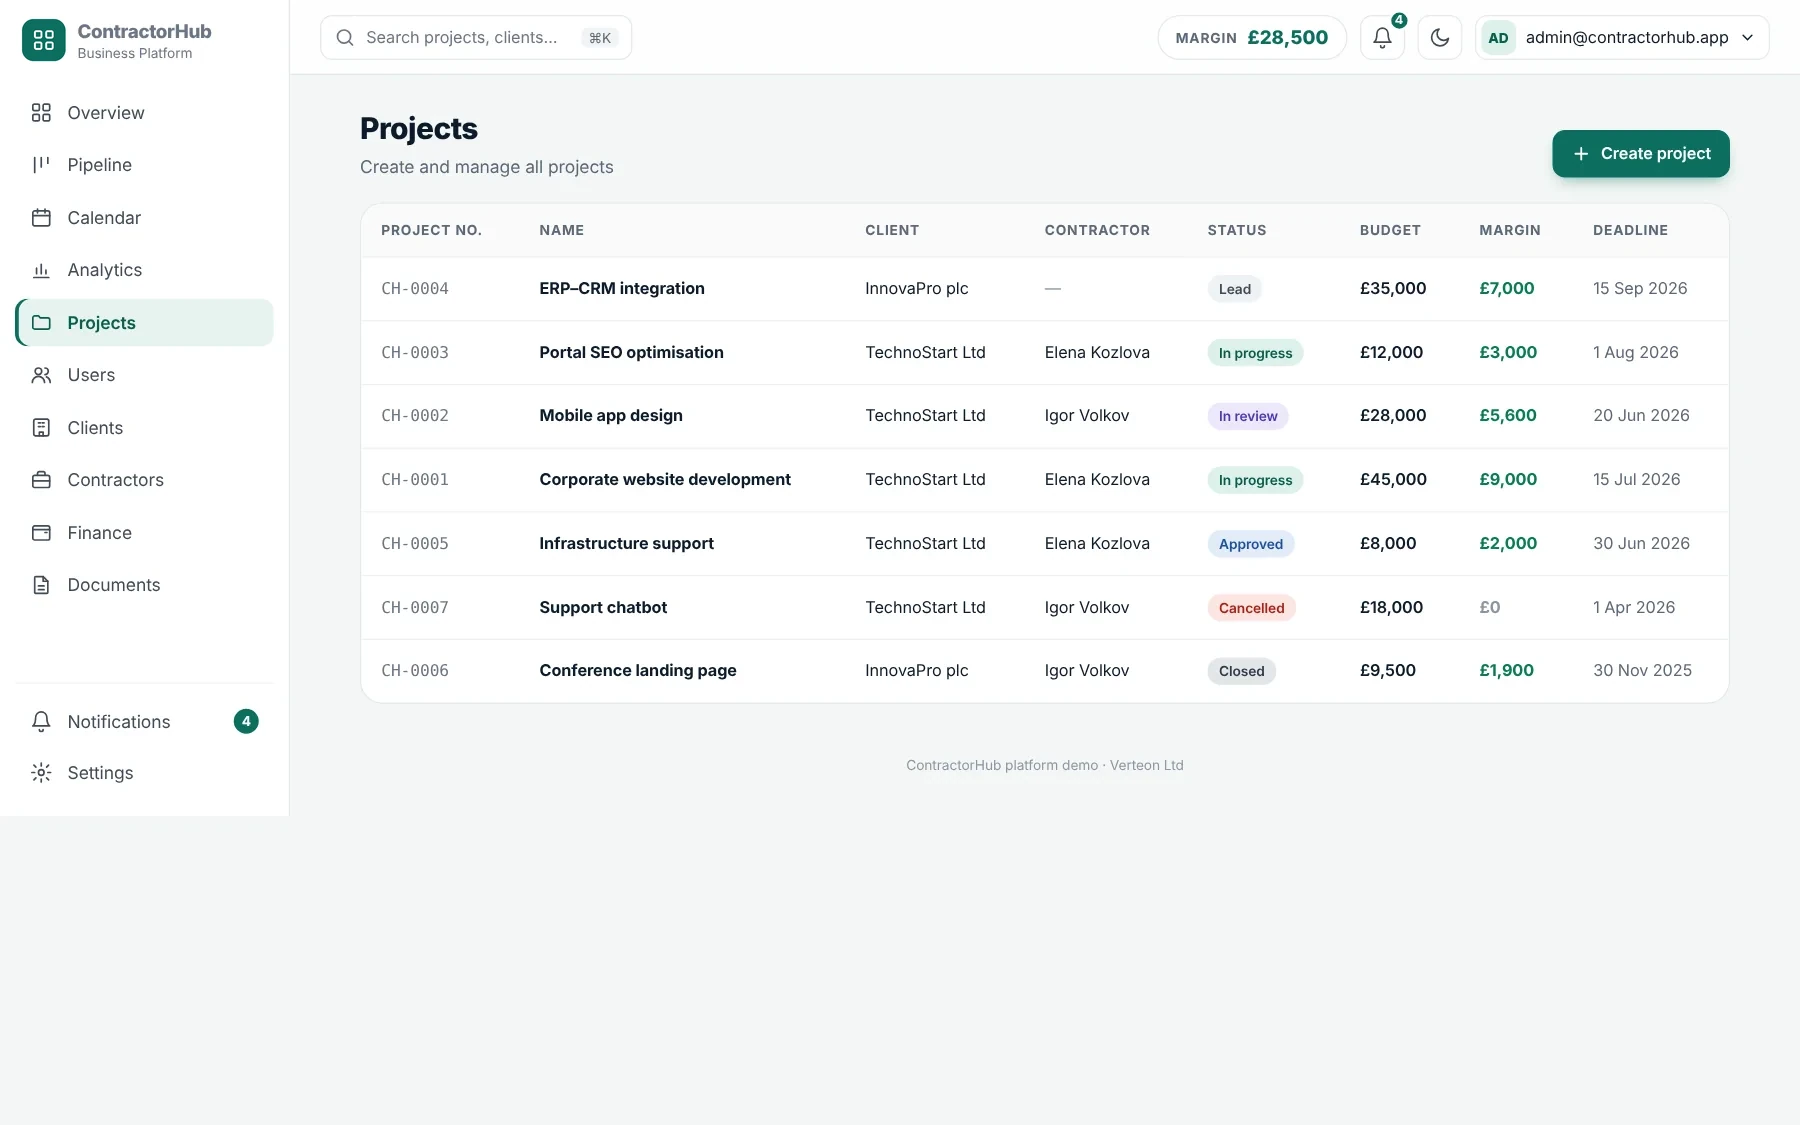
Task: Click the Infrastructure support project name
Action: point(627,544)
